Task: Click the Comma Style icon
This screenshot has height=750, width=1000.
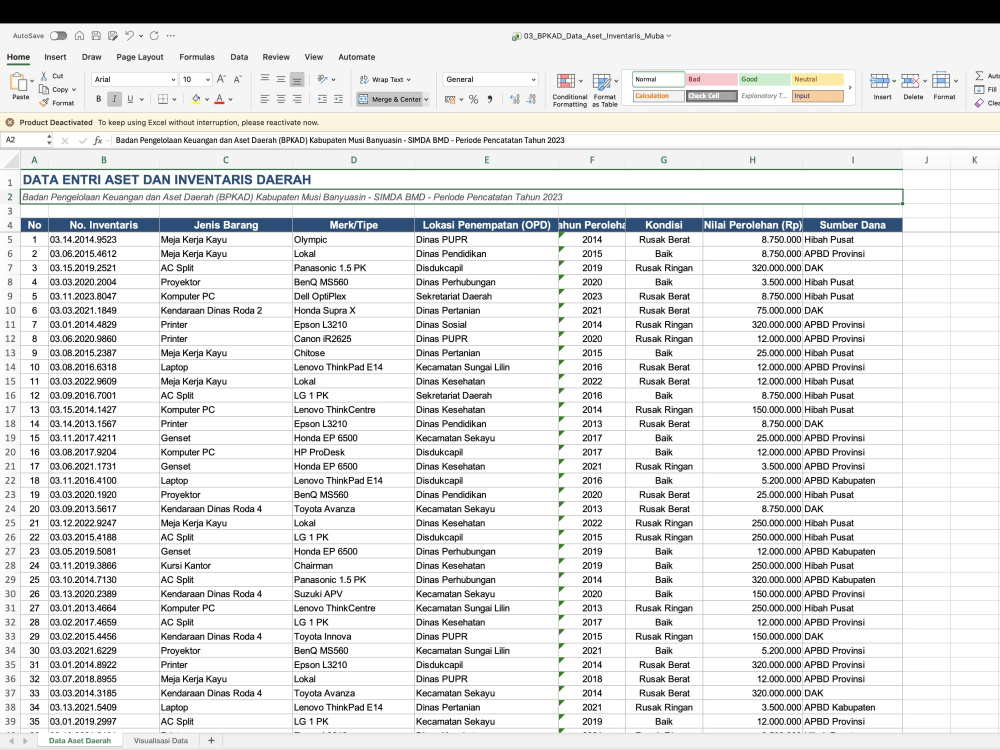Action: click(x=490, y=99)
